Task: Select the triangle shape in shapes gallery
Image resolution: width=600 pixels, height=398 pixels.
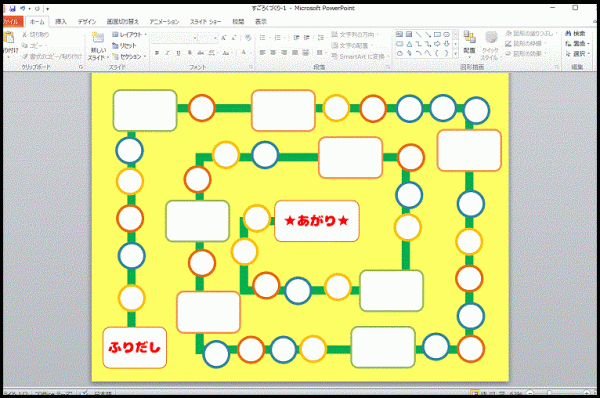Action: tap(409, 44)
